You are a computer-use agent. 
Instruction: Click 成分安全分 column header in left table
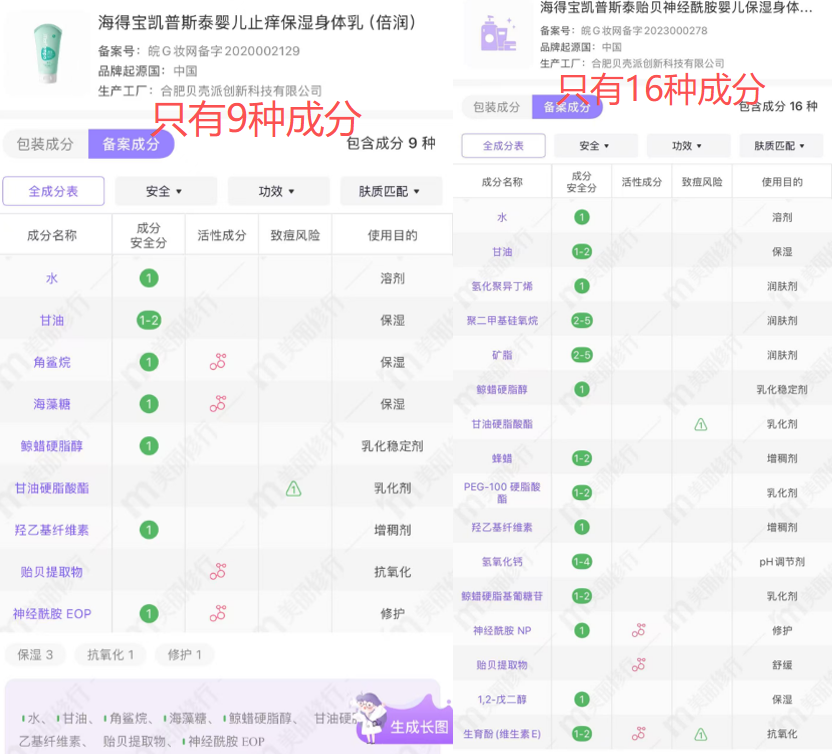[x=149, y=235]
